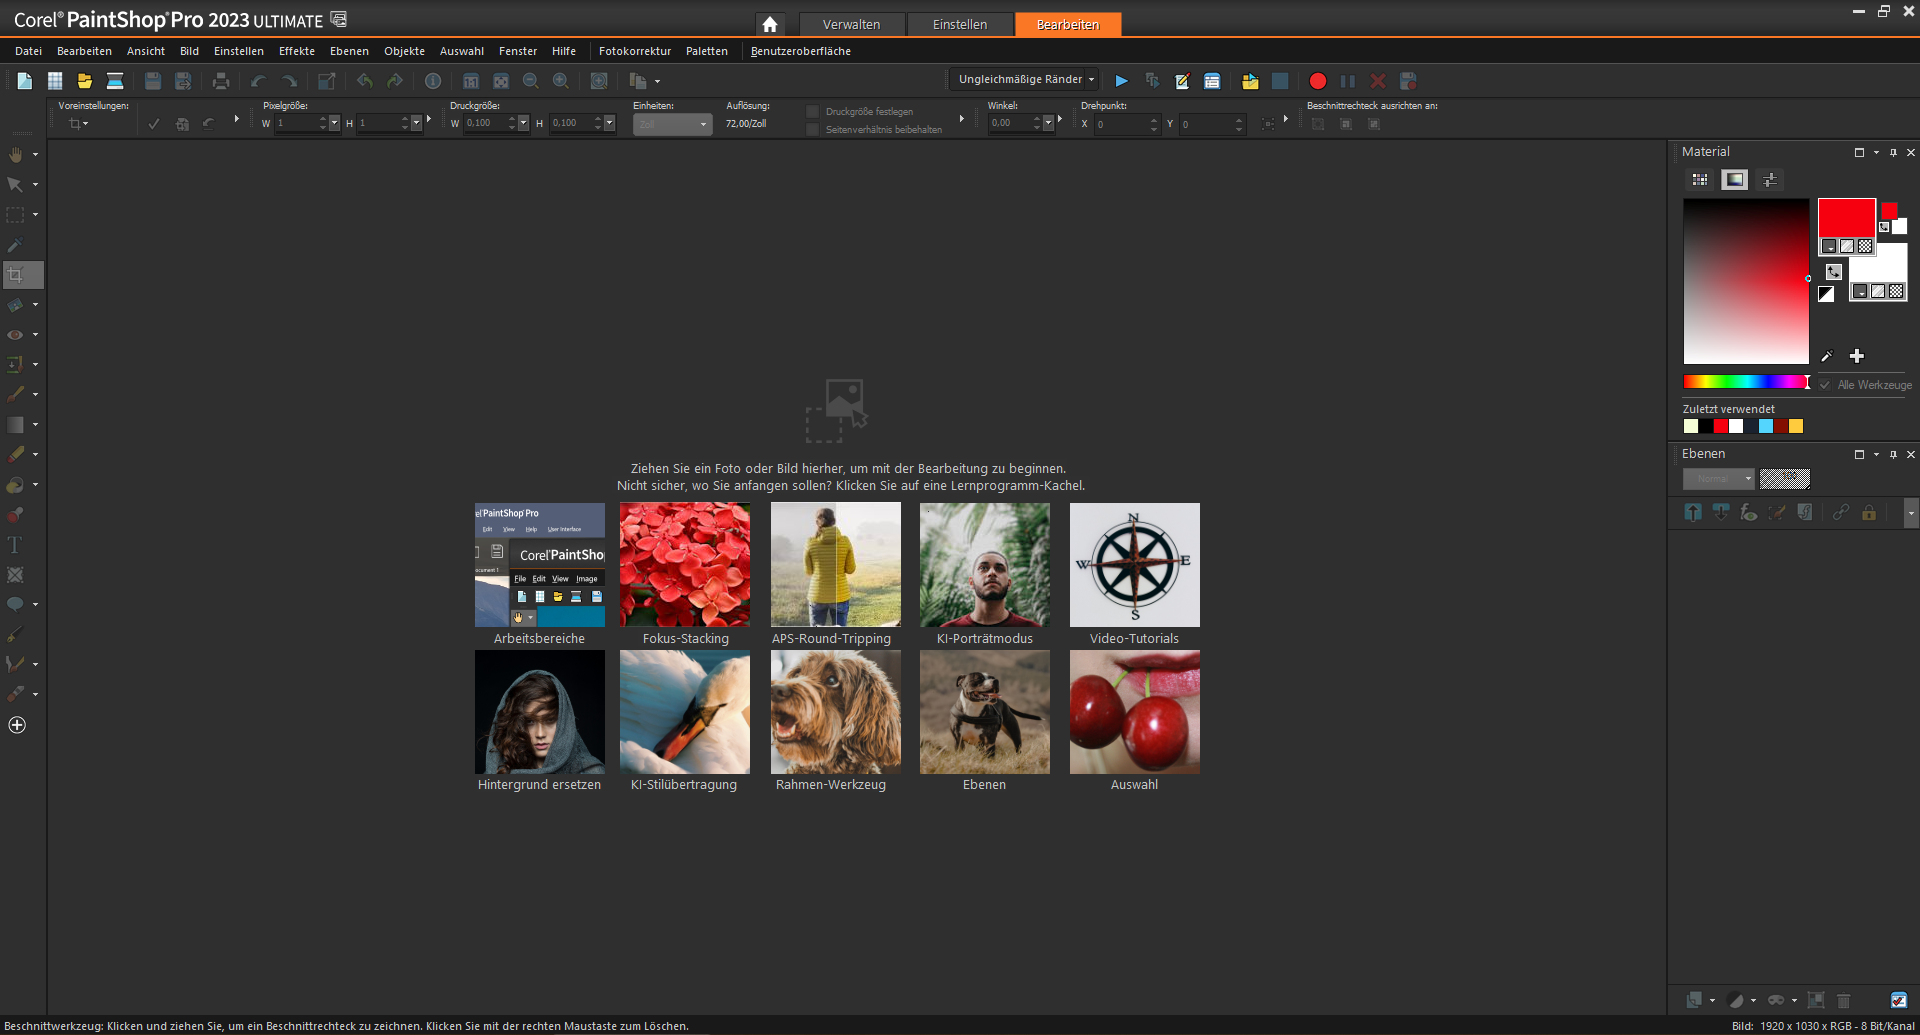Image resolution: width=1920 pixels, height=1035 pixels.
Task: Pick the light blue recently used swatch
Action: point(1766,427)
